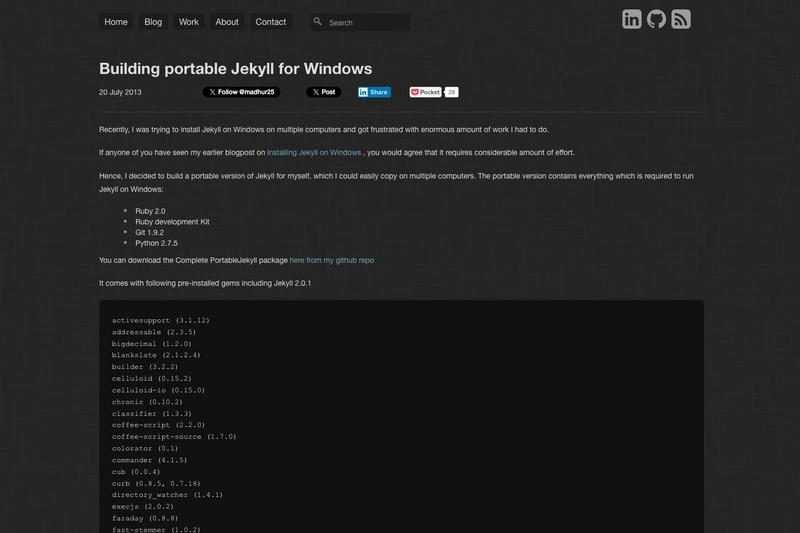Click the X Post button
Viewport: 800px width, 533px height.
coord(323,92)
